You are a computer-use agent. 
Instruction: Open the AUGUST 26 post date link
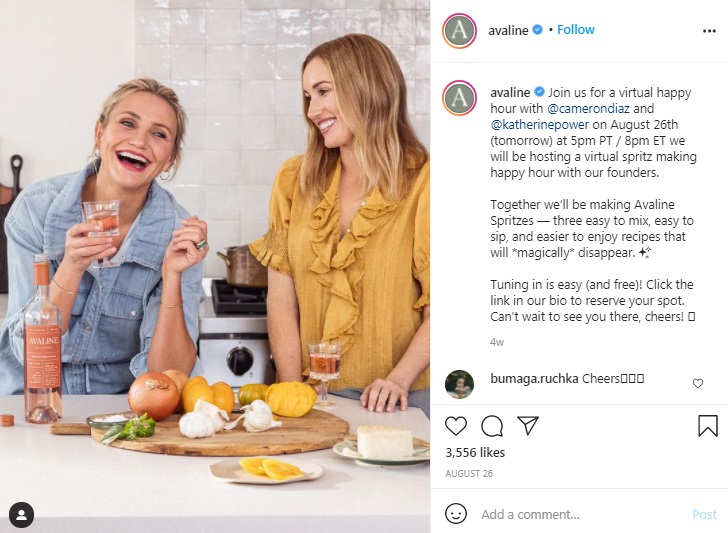[469, 474]
